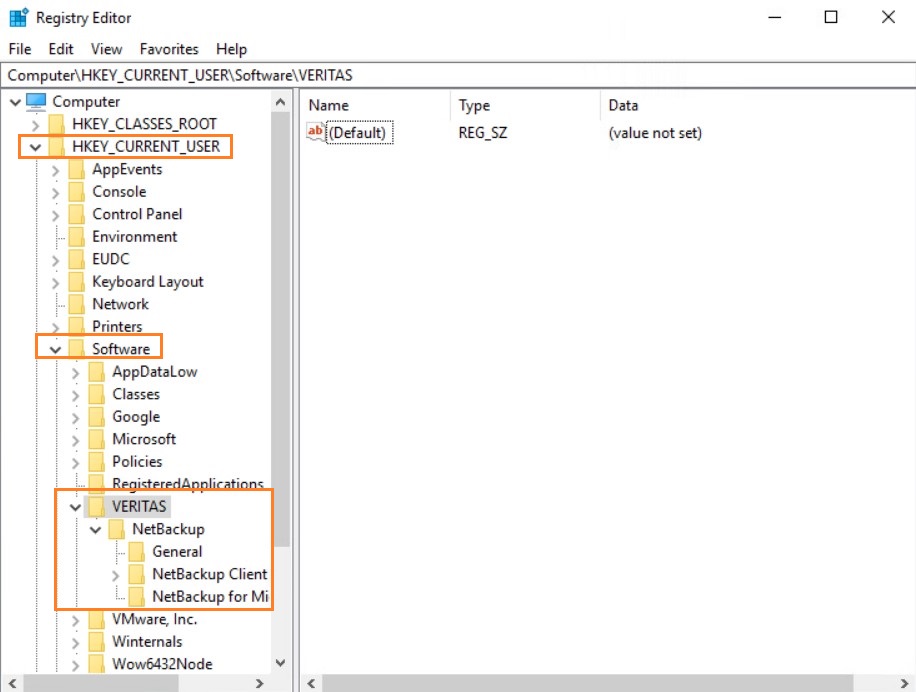Screen dimensions: 916x692
Task: Select the (Default) value name
Action: click(x=359, y=133)
